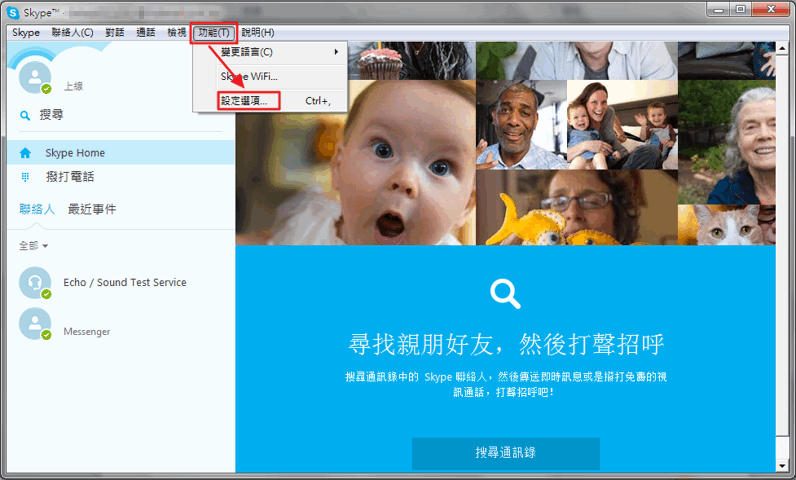
Task: Click your profile avatar icon
Action: pyautogui.click(x=35, y=78)
